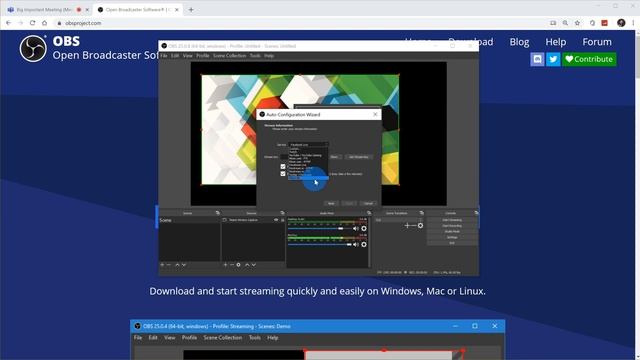Open the scene transition dropdown
640x360 pixels.
pos(399,220)
